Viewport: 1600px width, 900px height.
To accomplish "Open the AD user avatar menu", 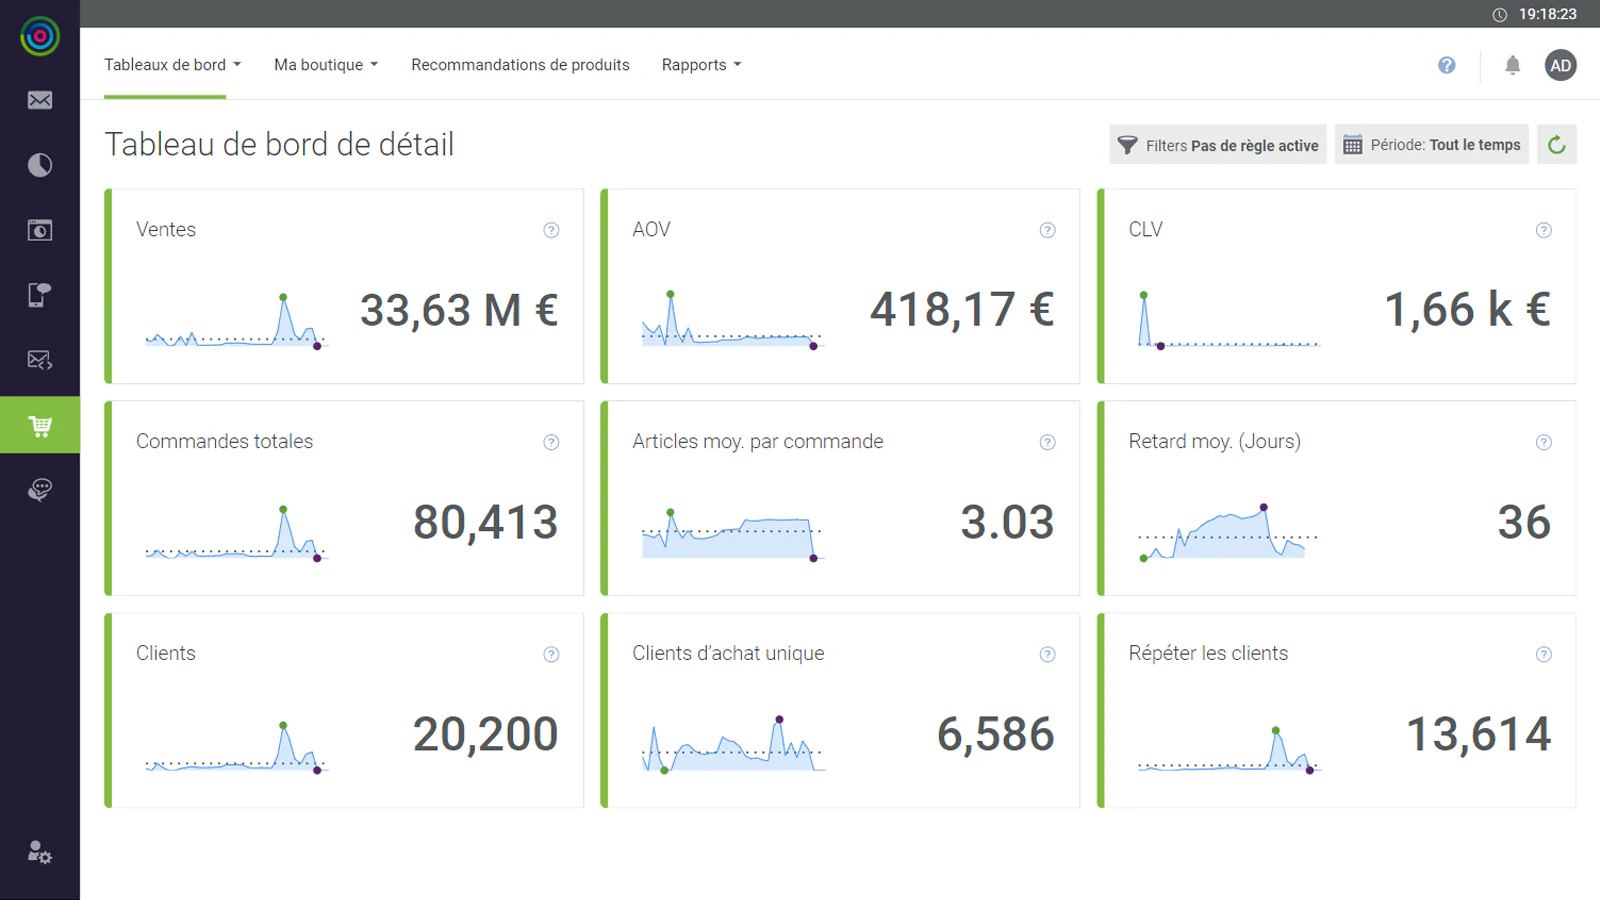I will tap(1560, 65).
